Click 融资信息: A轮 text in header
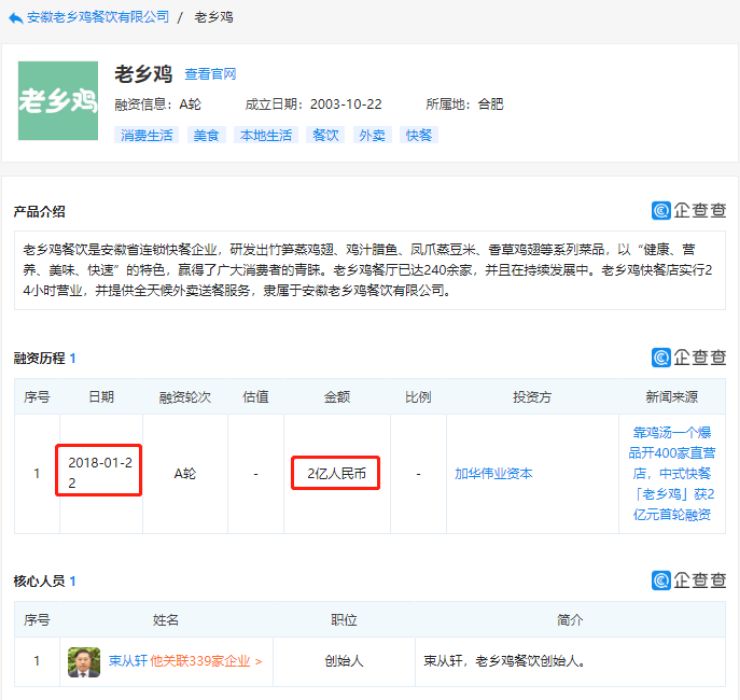 pyautogui.click(x=158, y=104)
